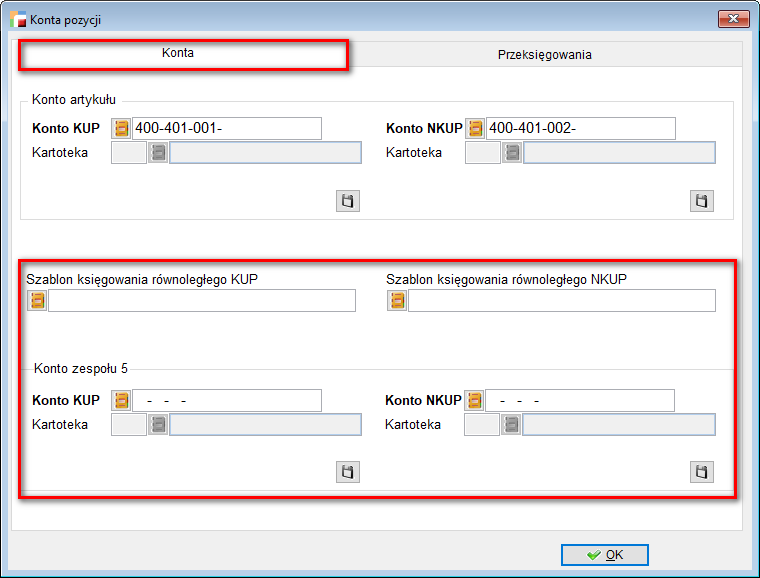The height and width of the screenshot is (578, 760).
Task: Open account lookup for article Konto NKUP
Action: pos(475,128)
